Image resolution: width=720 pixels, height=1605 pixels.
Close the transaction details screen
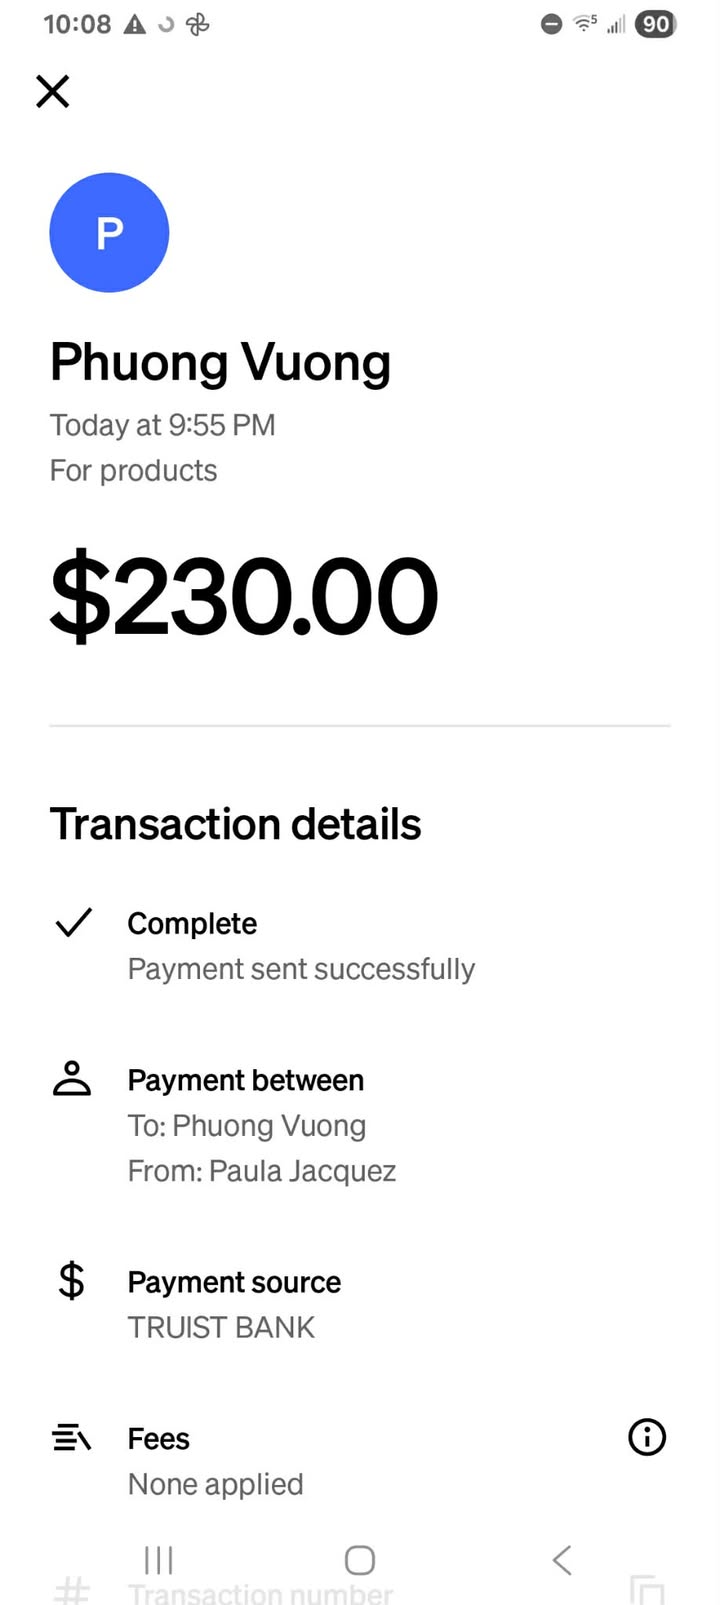(53, 92)
